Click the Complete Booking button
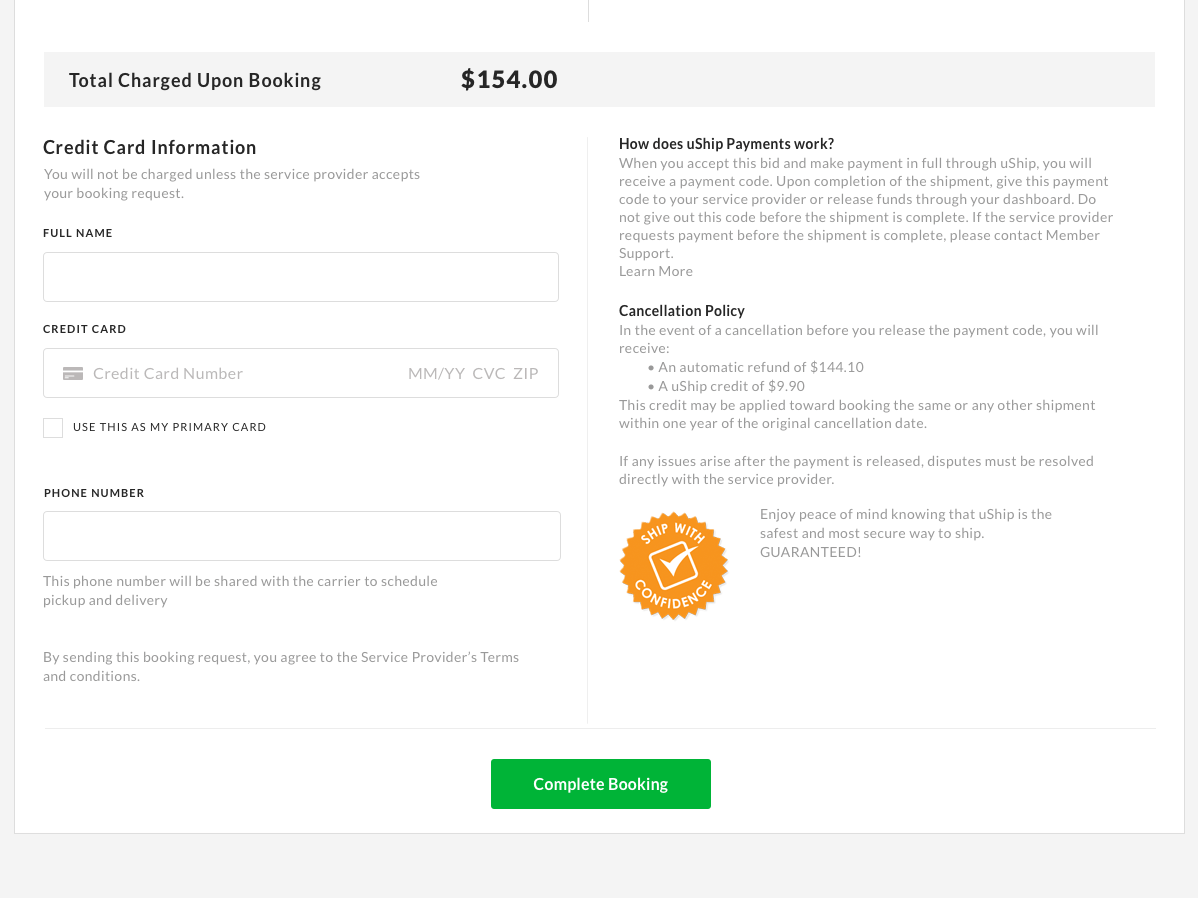Image resolution: width=1198 pixels, height=898 pixels. click(x=601, y=784)
